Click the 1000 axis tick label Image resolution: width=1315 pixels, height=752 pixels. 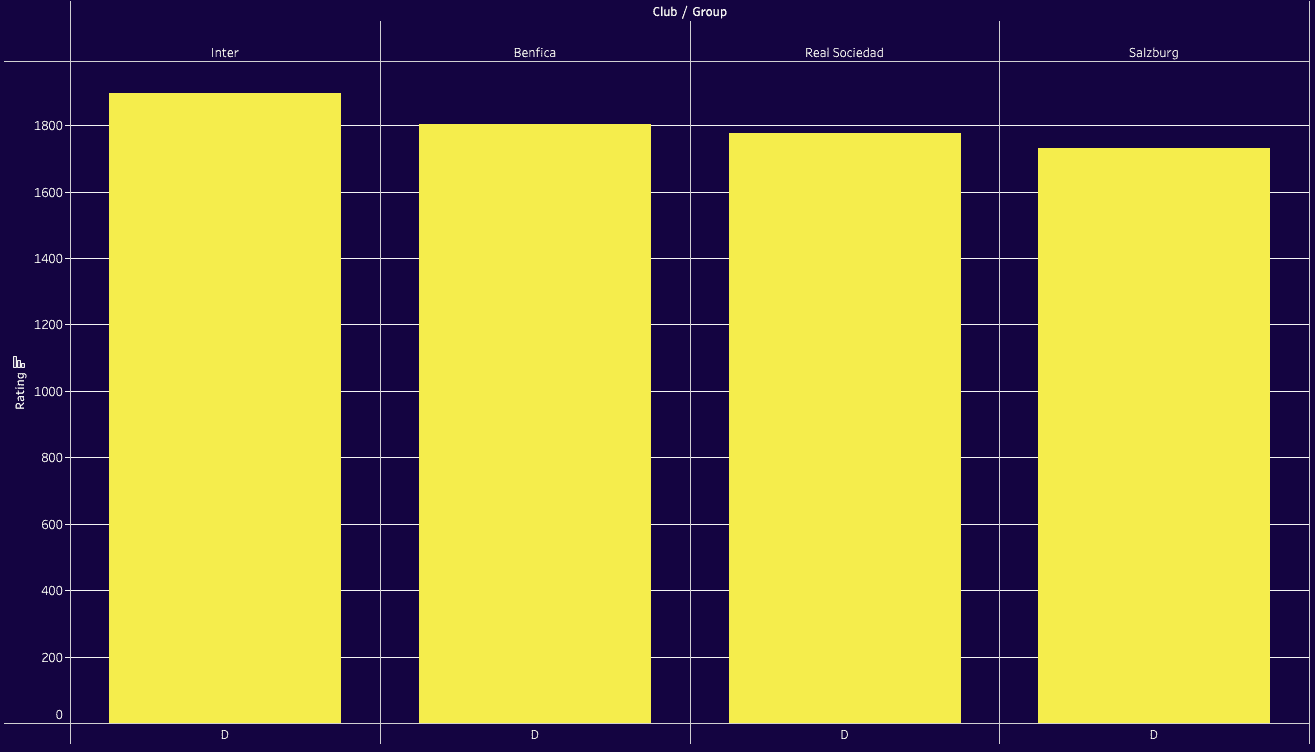coord(48,392)
